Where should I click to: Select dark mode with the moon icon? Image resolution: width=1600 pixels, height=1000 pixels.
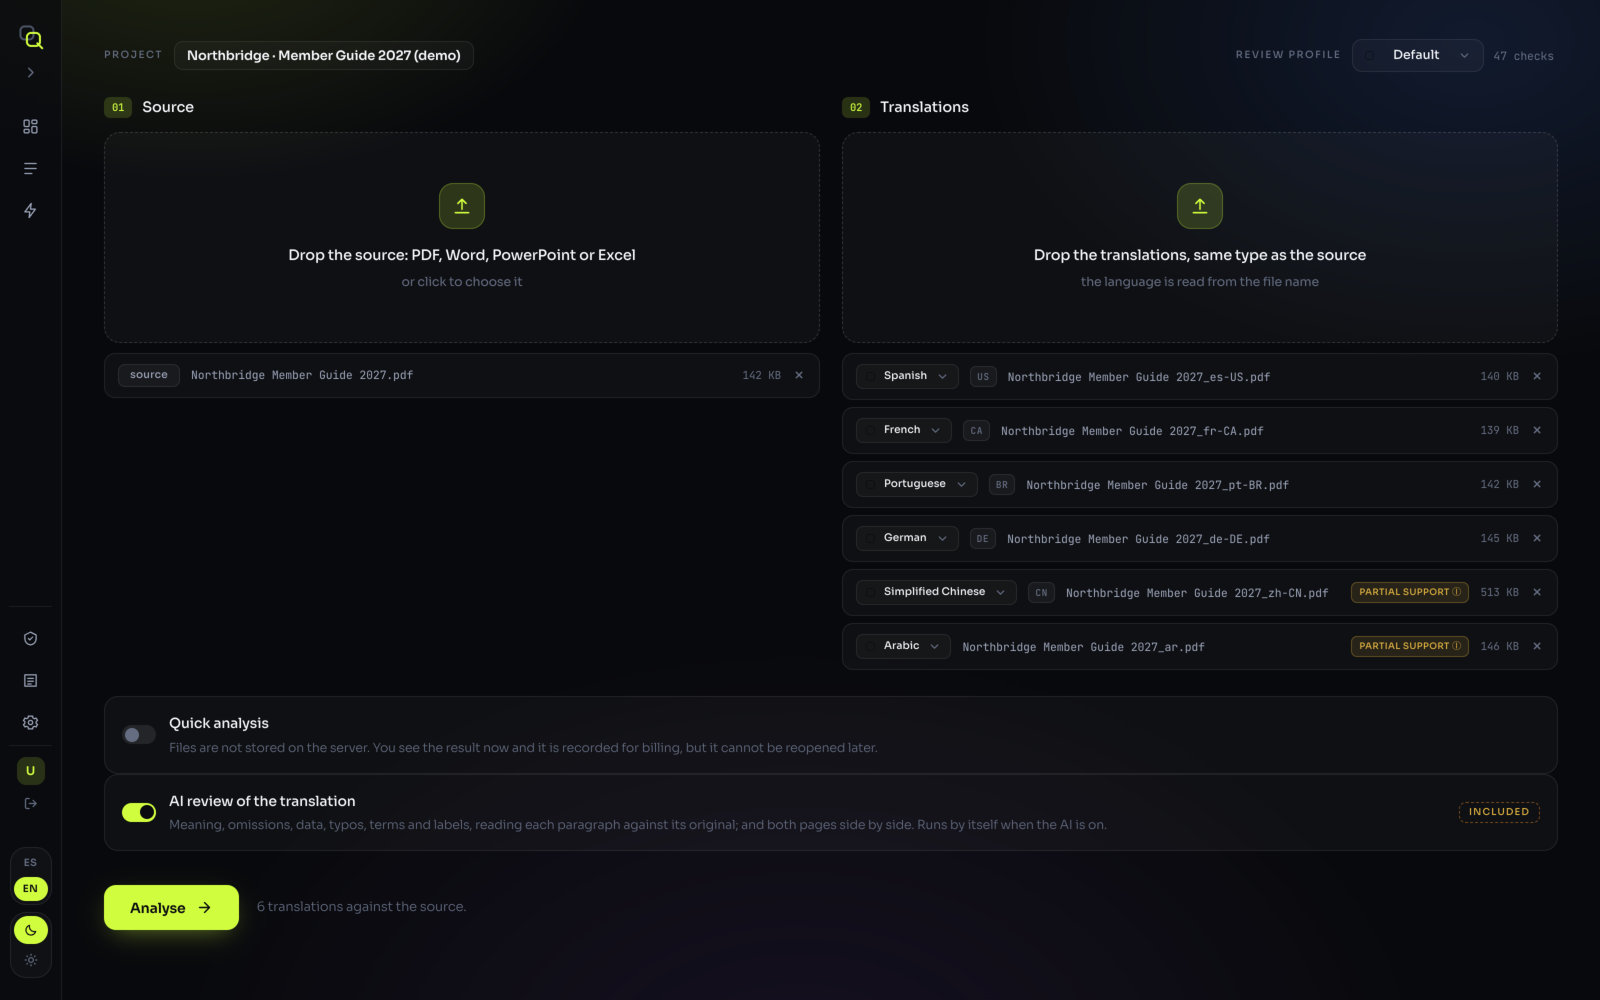tap(31, 931)
